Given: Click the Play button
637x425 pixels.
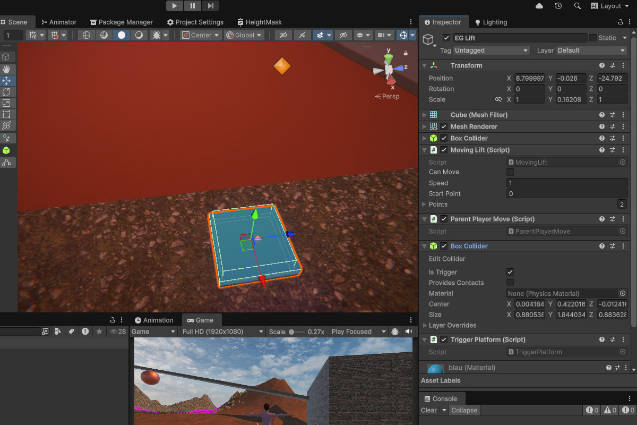Looking at the screenshot, I should point(174,6).
